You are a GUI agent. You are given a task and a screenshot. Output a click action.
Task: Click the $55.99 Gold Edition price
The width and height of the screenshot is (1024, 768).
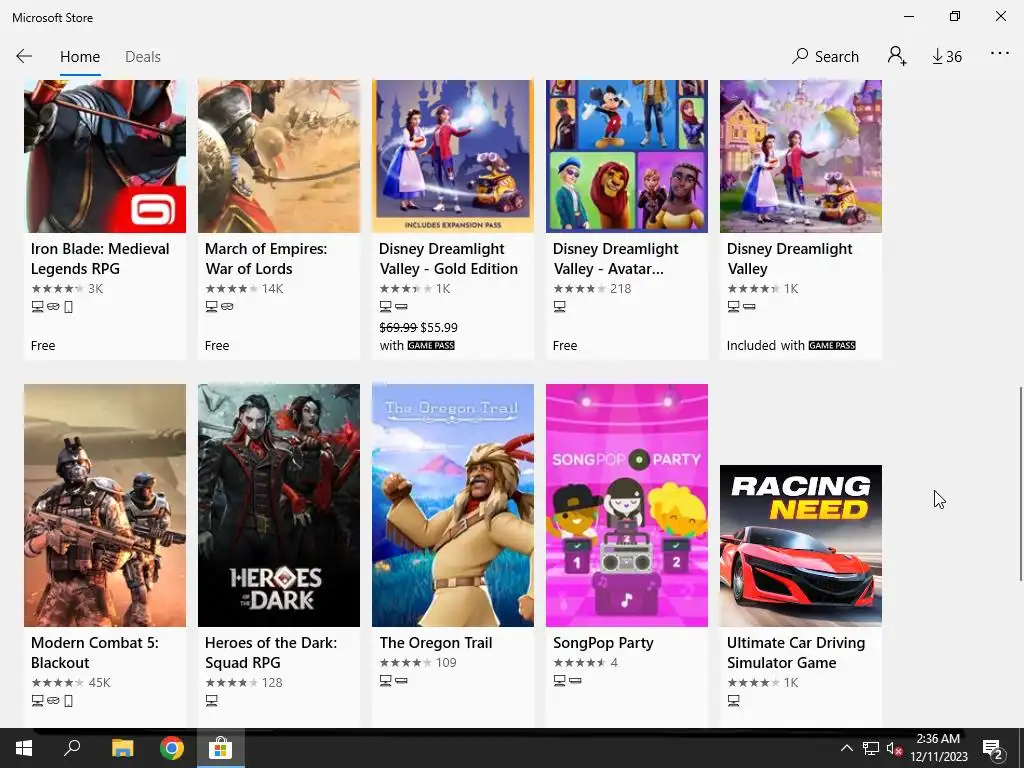439,327
